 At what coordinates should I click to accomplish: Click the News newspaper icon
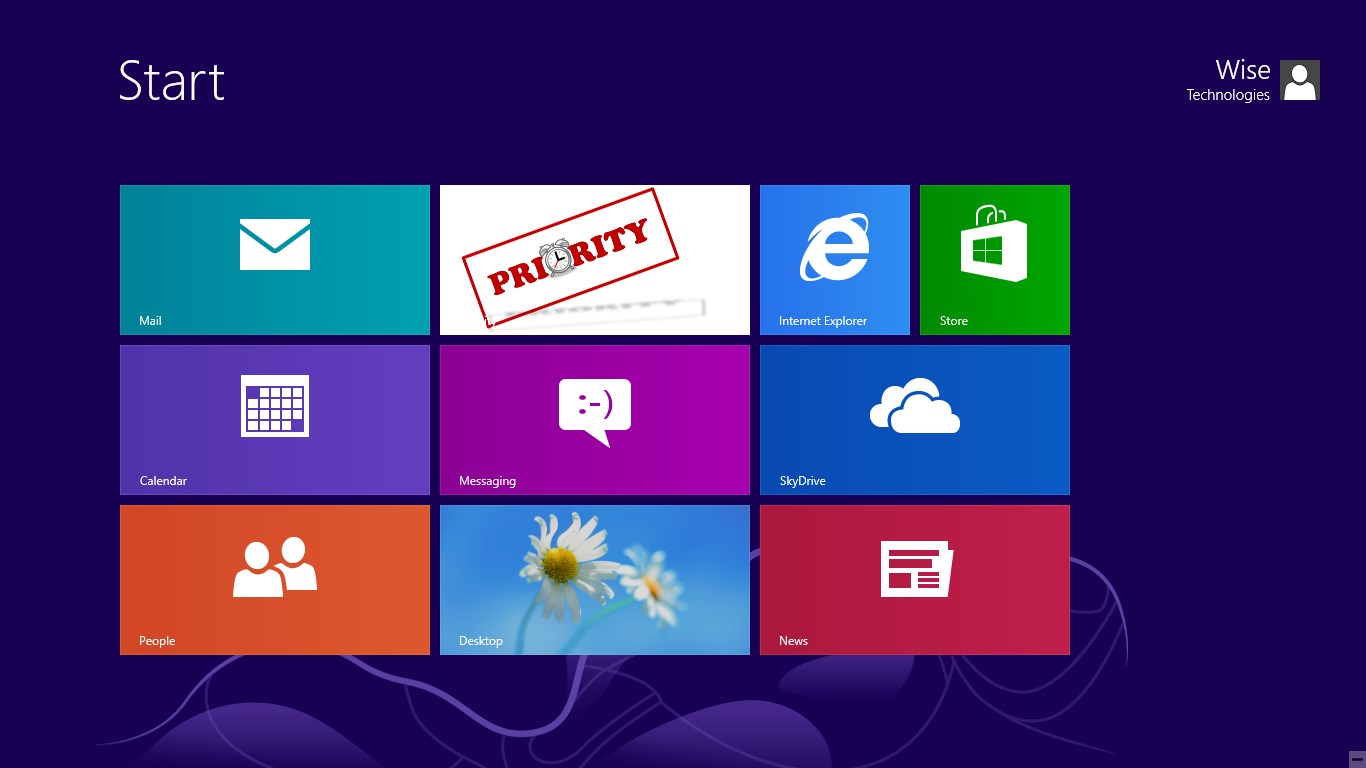pos(916,568)
